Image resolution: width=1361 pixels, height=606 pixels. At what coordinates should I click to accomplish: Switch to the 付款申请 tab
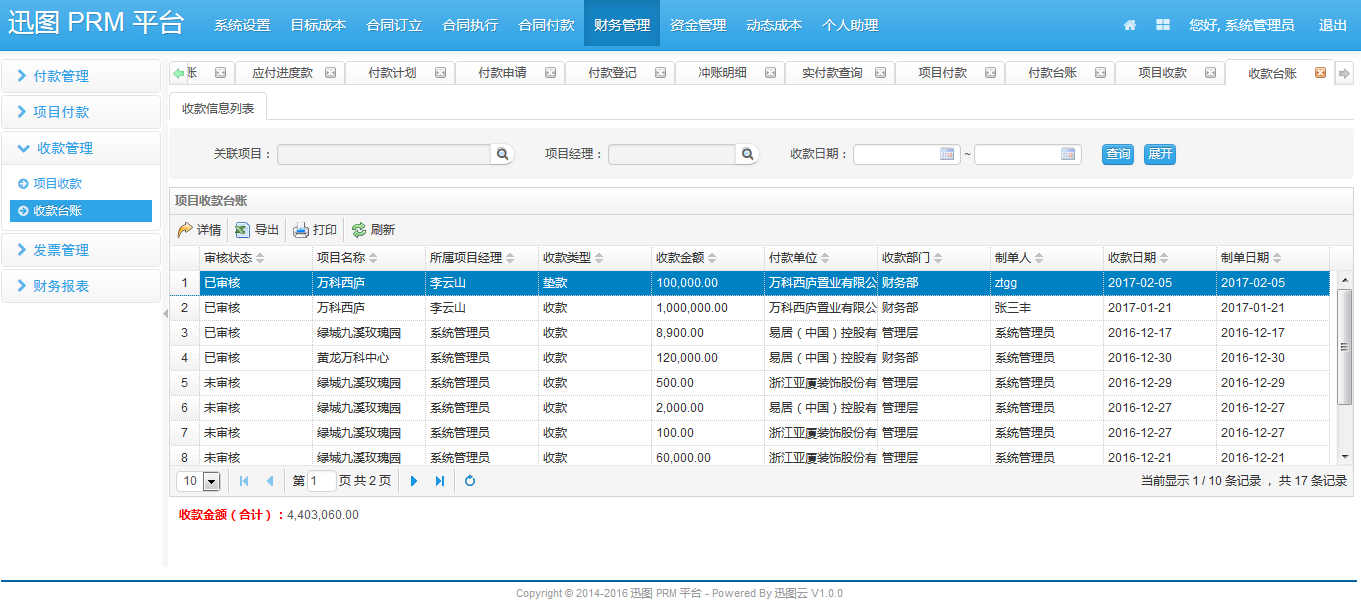502,73
